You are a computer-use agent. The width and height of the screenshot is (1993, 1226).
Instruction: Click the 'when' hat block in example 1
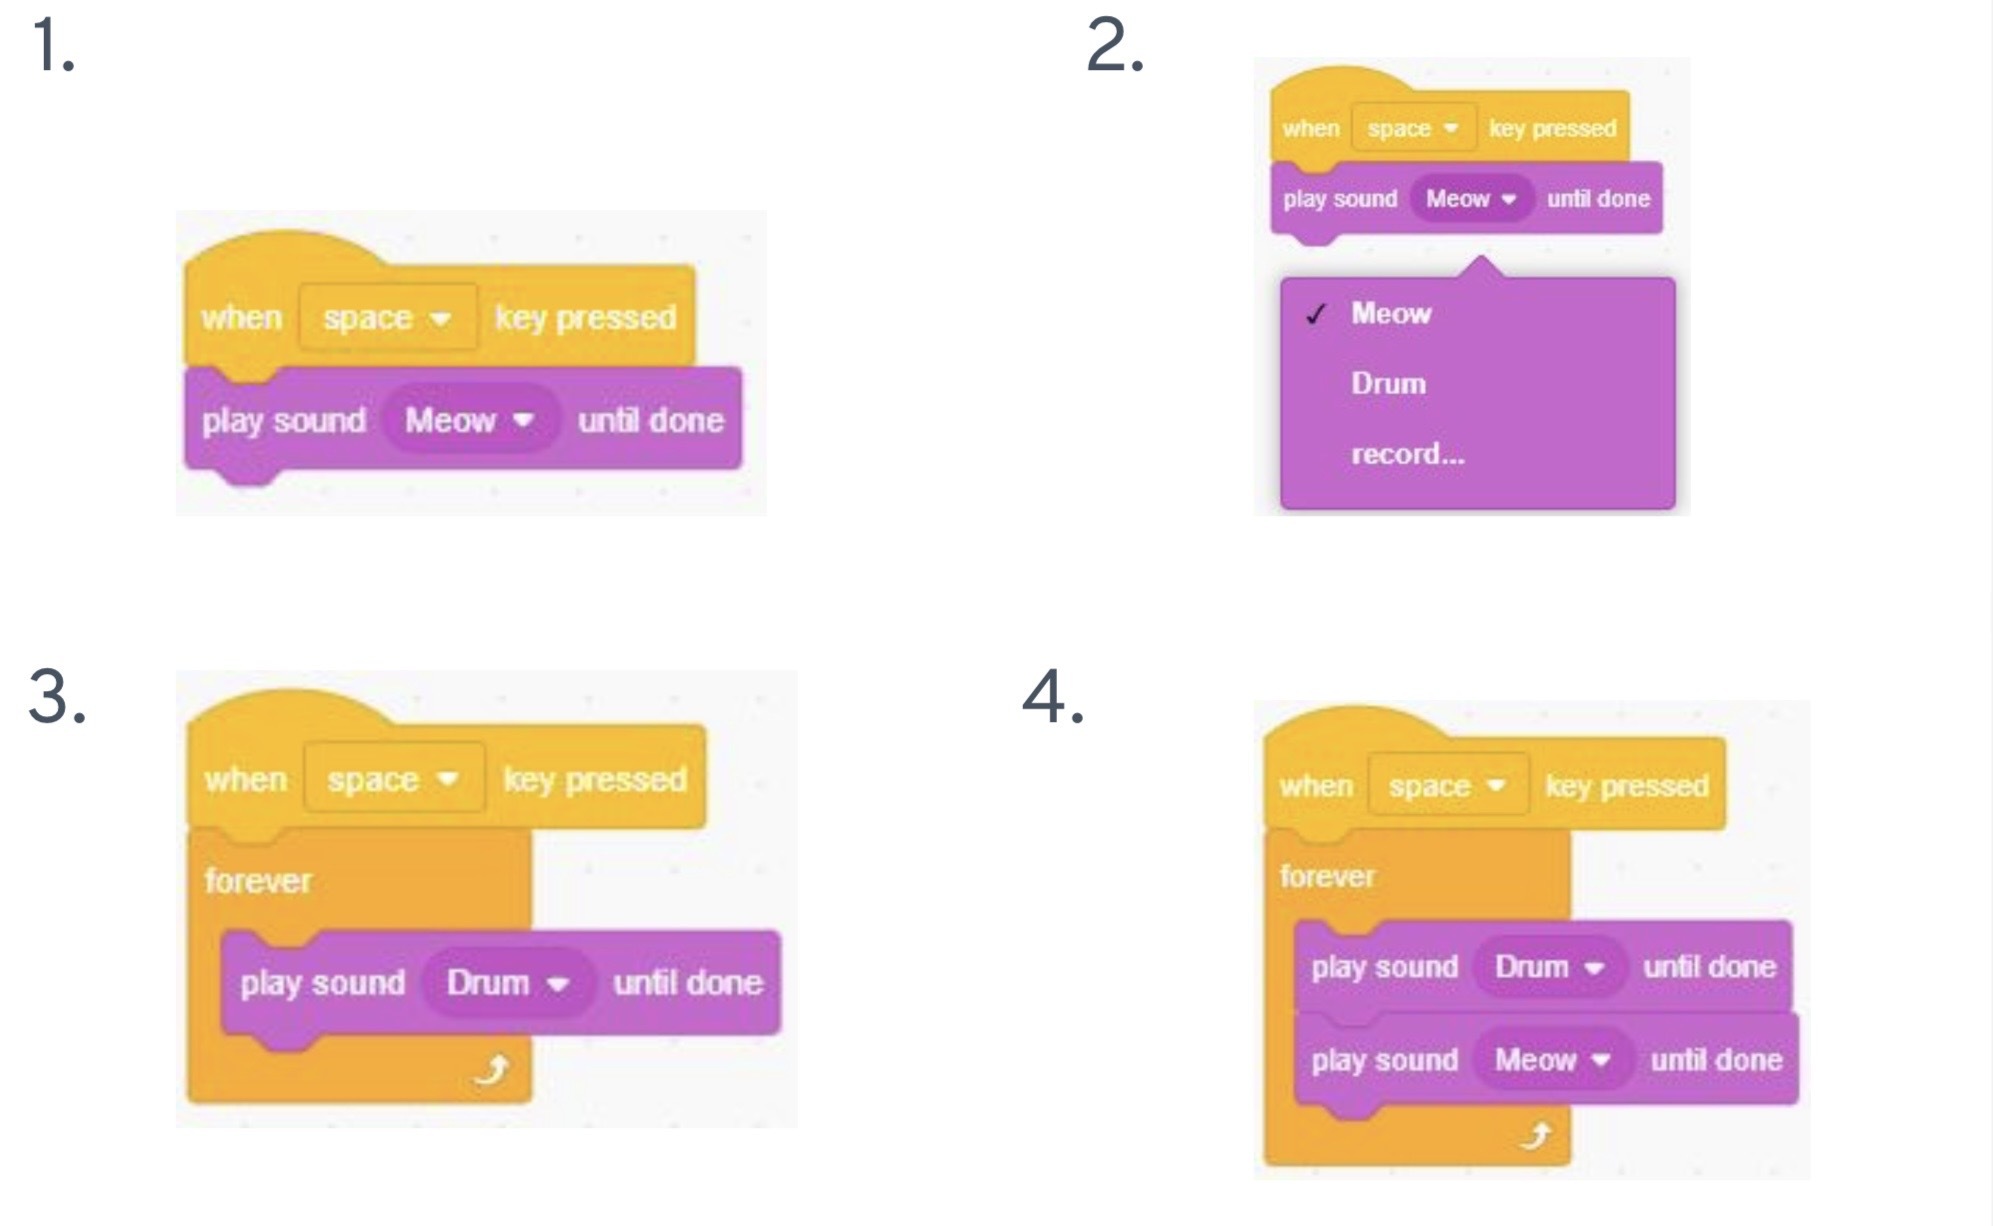[x=242, y=318]
